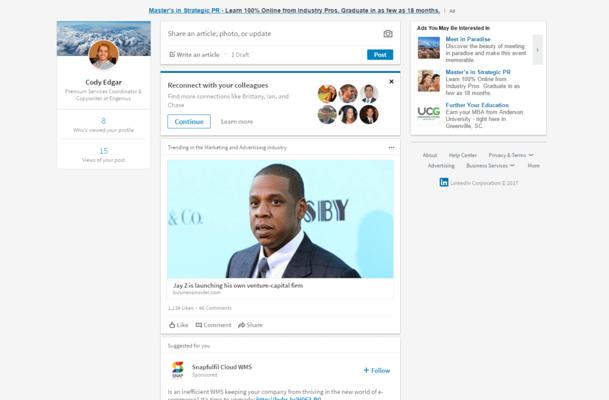
Task: Open three-dot menu on trending post
Action: (x=391, y=147)
